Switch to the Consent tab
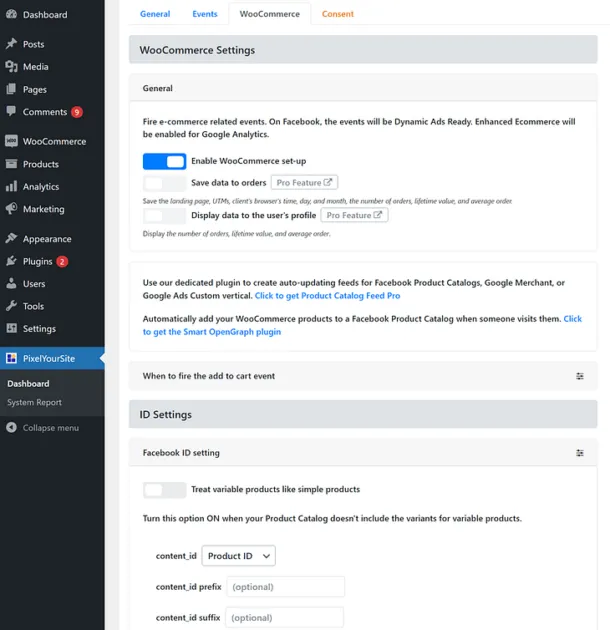The height and width of the screenshot is (630, 610). [337, 14]
